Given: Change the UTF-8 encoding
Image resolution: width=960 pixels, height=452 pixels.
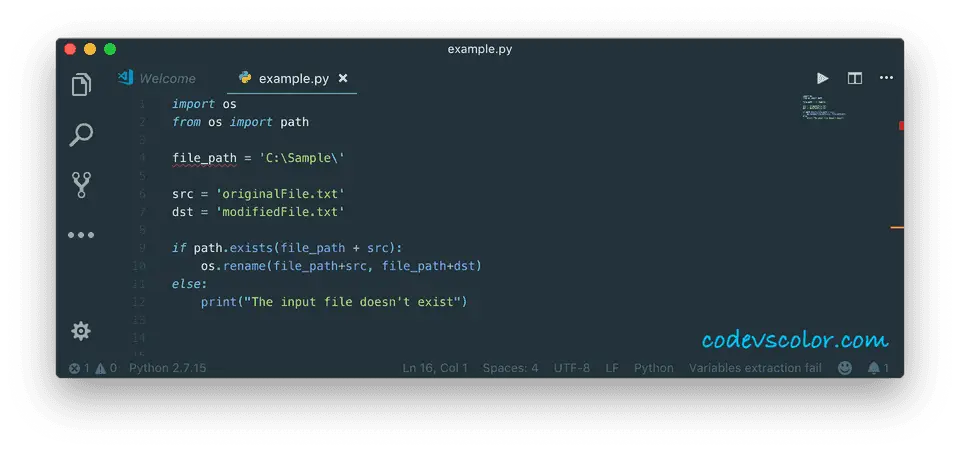Looking at the screenshot, I should [x=572, y=368].
